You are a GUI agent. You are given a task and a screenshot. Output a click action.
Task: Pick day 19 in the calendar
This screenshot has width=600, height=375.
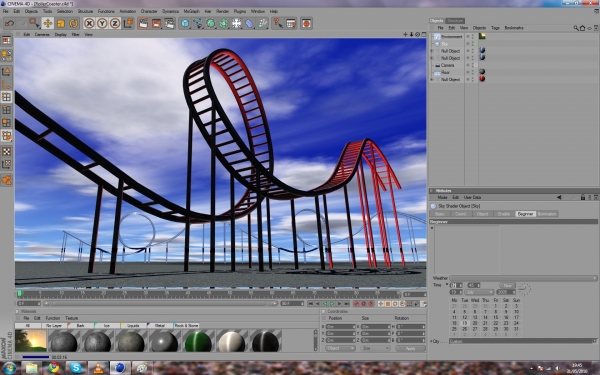pyautogui.click(x=465, y=323)
